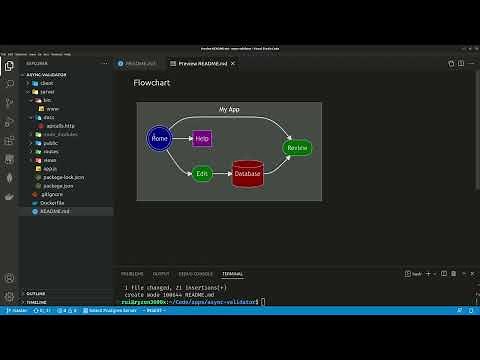Image resolution: width=480 pixels, height=360 pixels.
Task: Open the www file in tree
Action: click(53, 109)
